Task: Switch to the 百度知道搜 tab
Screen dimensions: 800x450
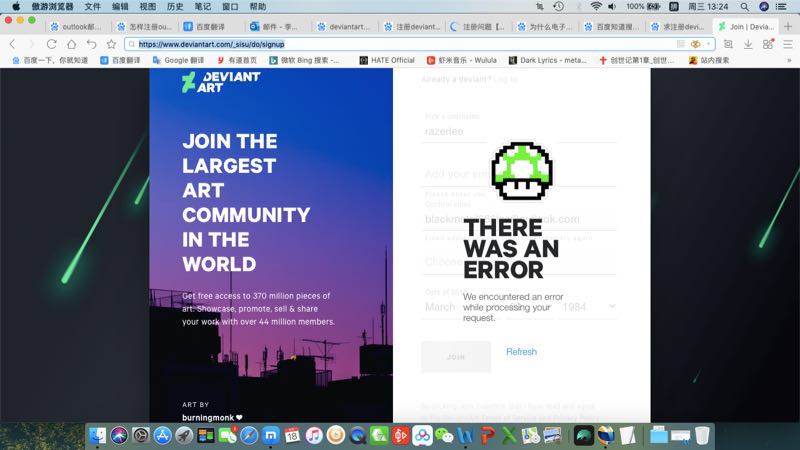Action: [611, 27]
